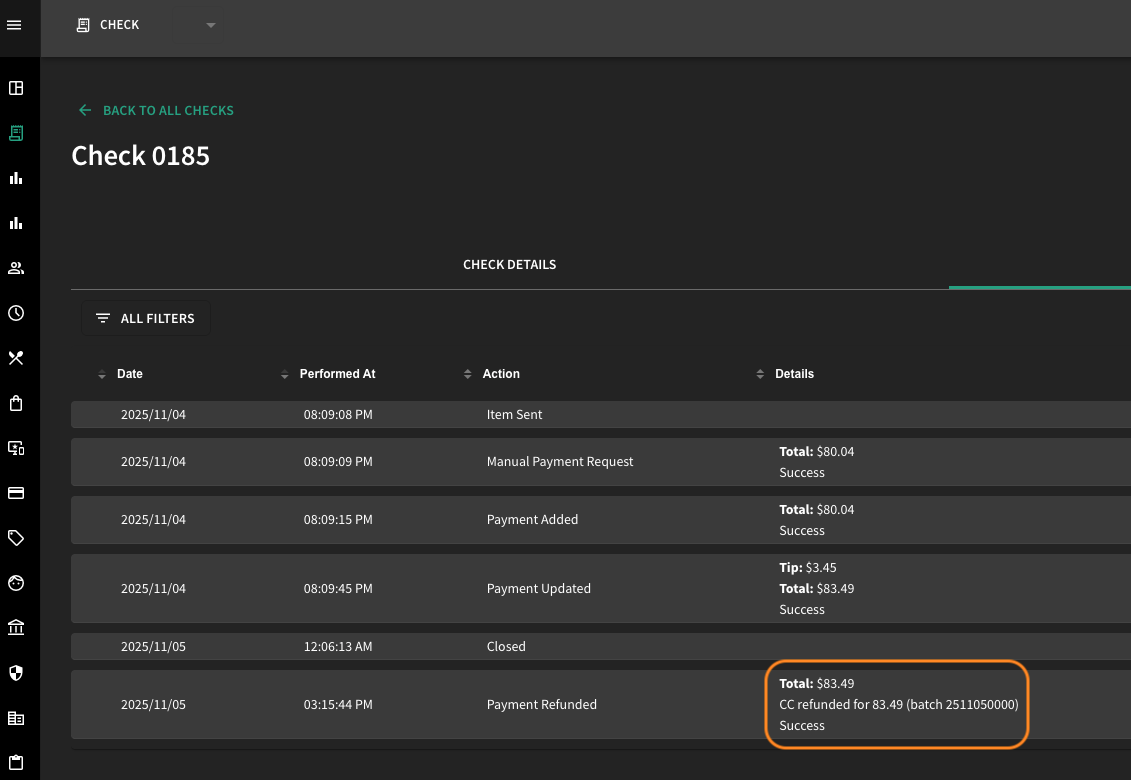This screenshot has height=780, width=1131.
Task: Open the shopping bag sidebar icon
Action: 16,403
